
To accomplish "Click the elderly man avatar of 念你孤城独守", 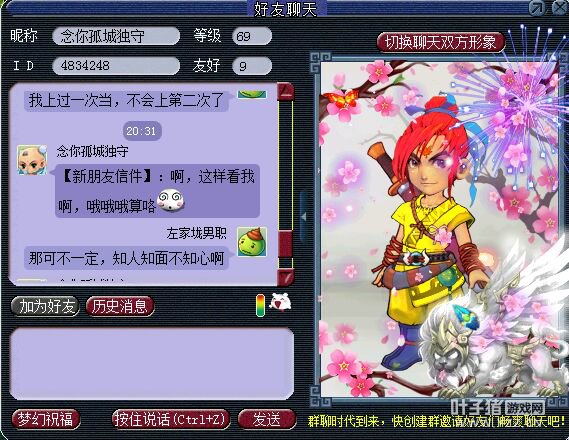I will [32, 160].
